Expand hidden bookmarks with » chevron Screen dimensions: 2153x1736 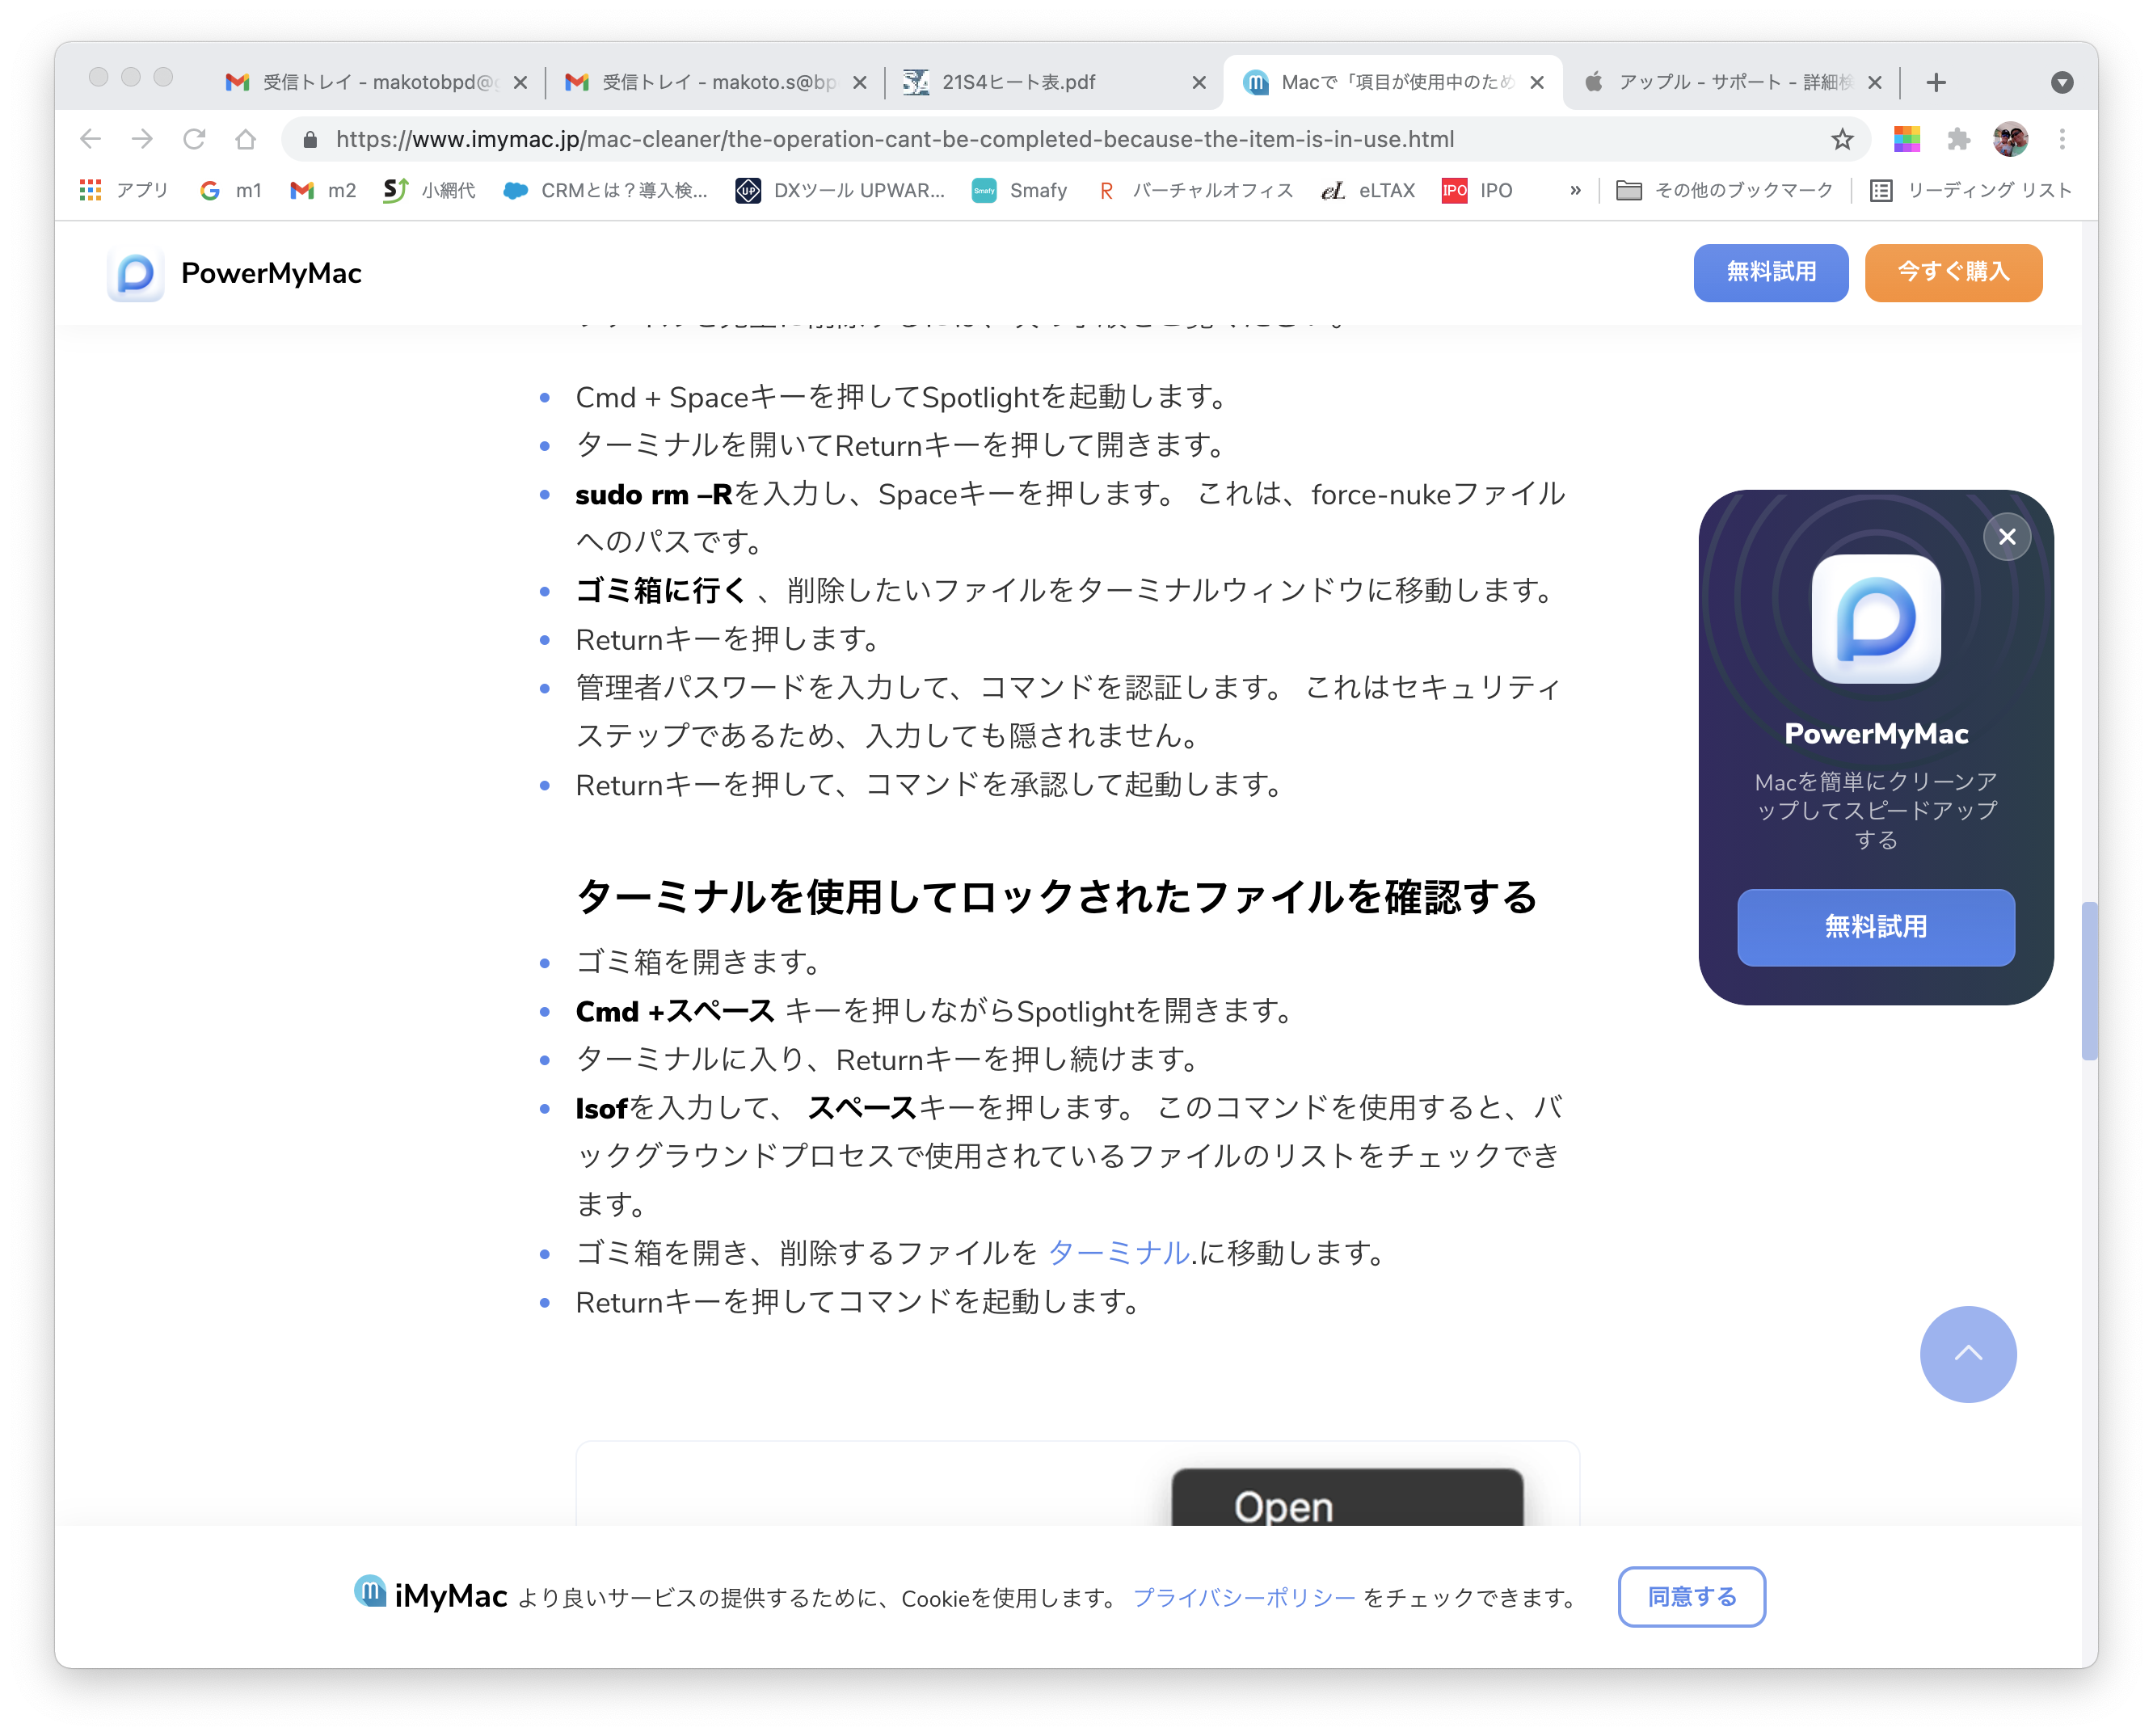(x=1575, y=190)
